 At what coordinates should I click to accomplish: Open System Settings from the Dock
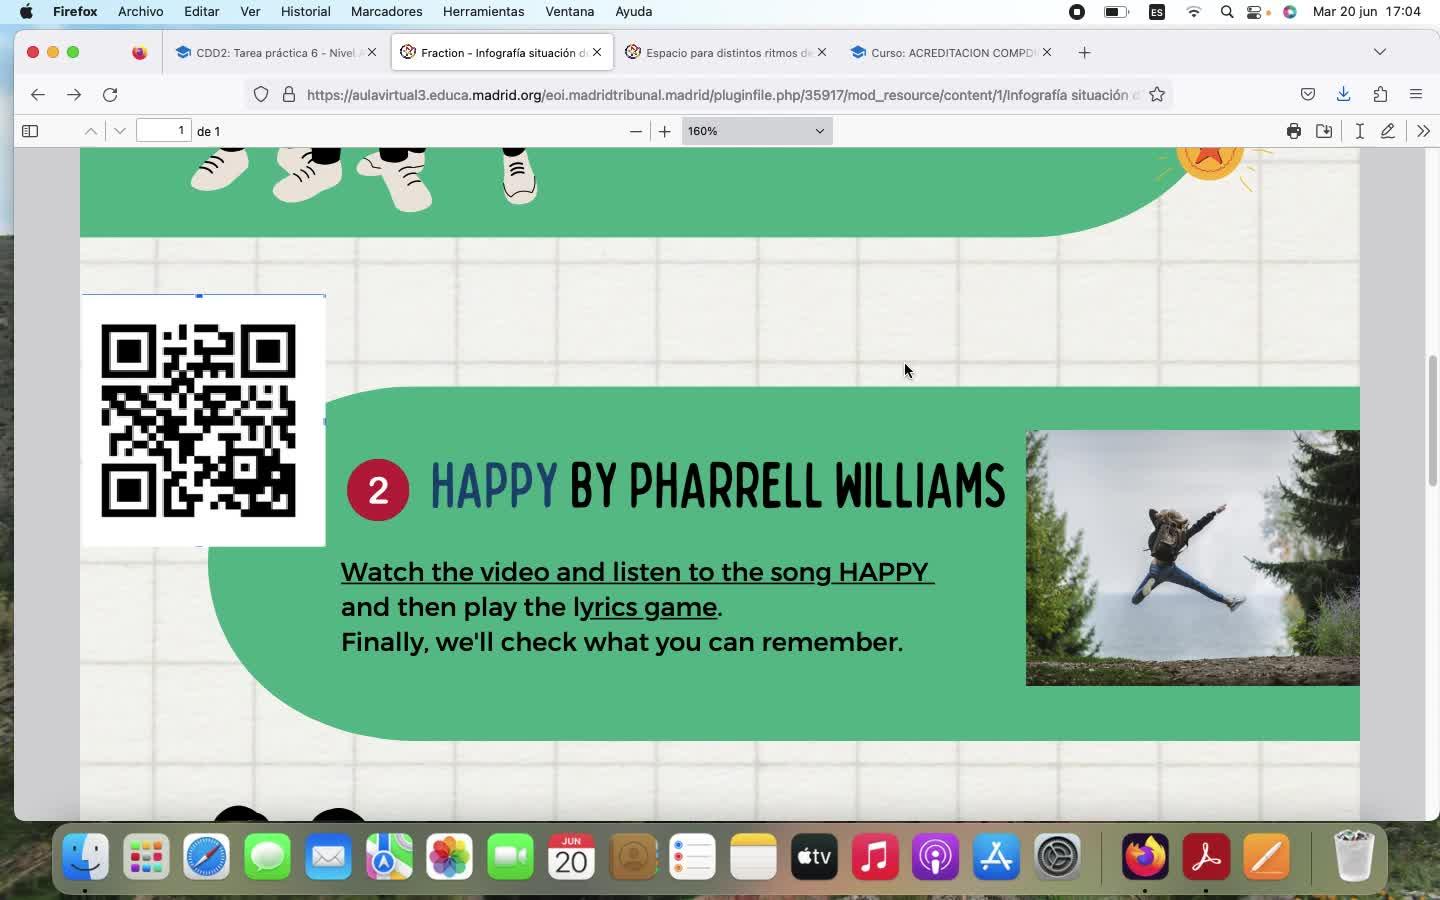[1057, 857]
